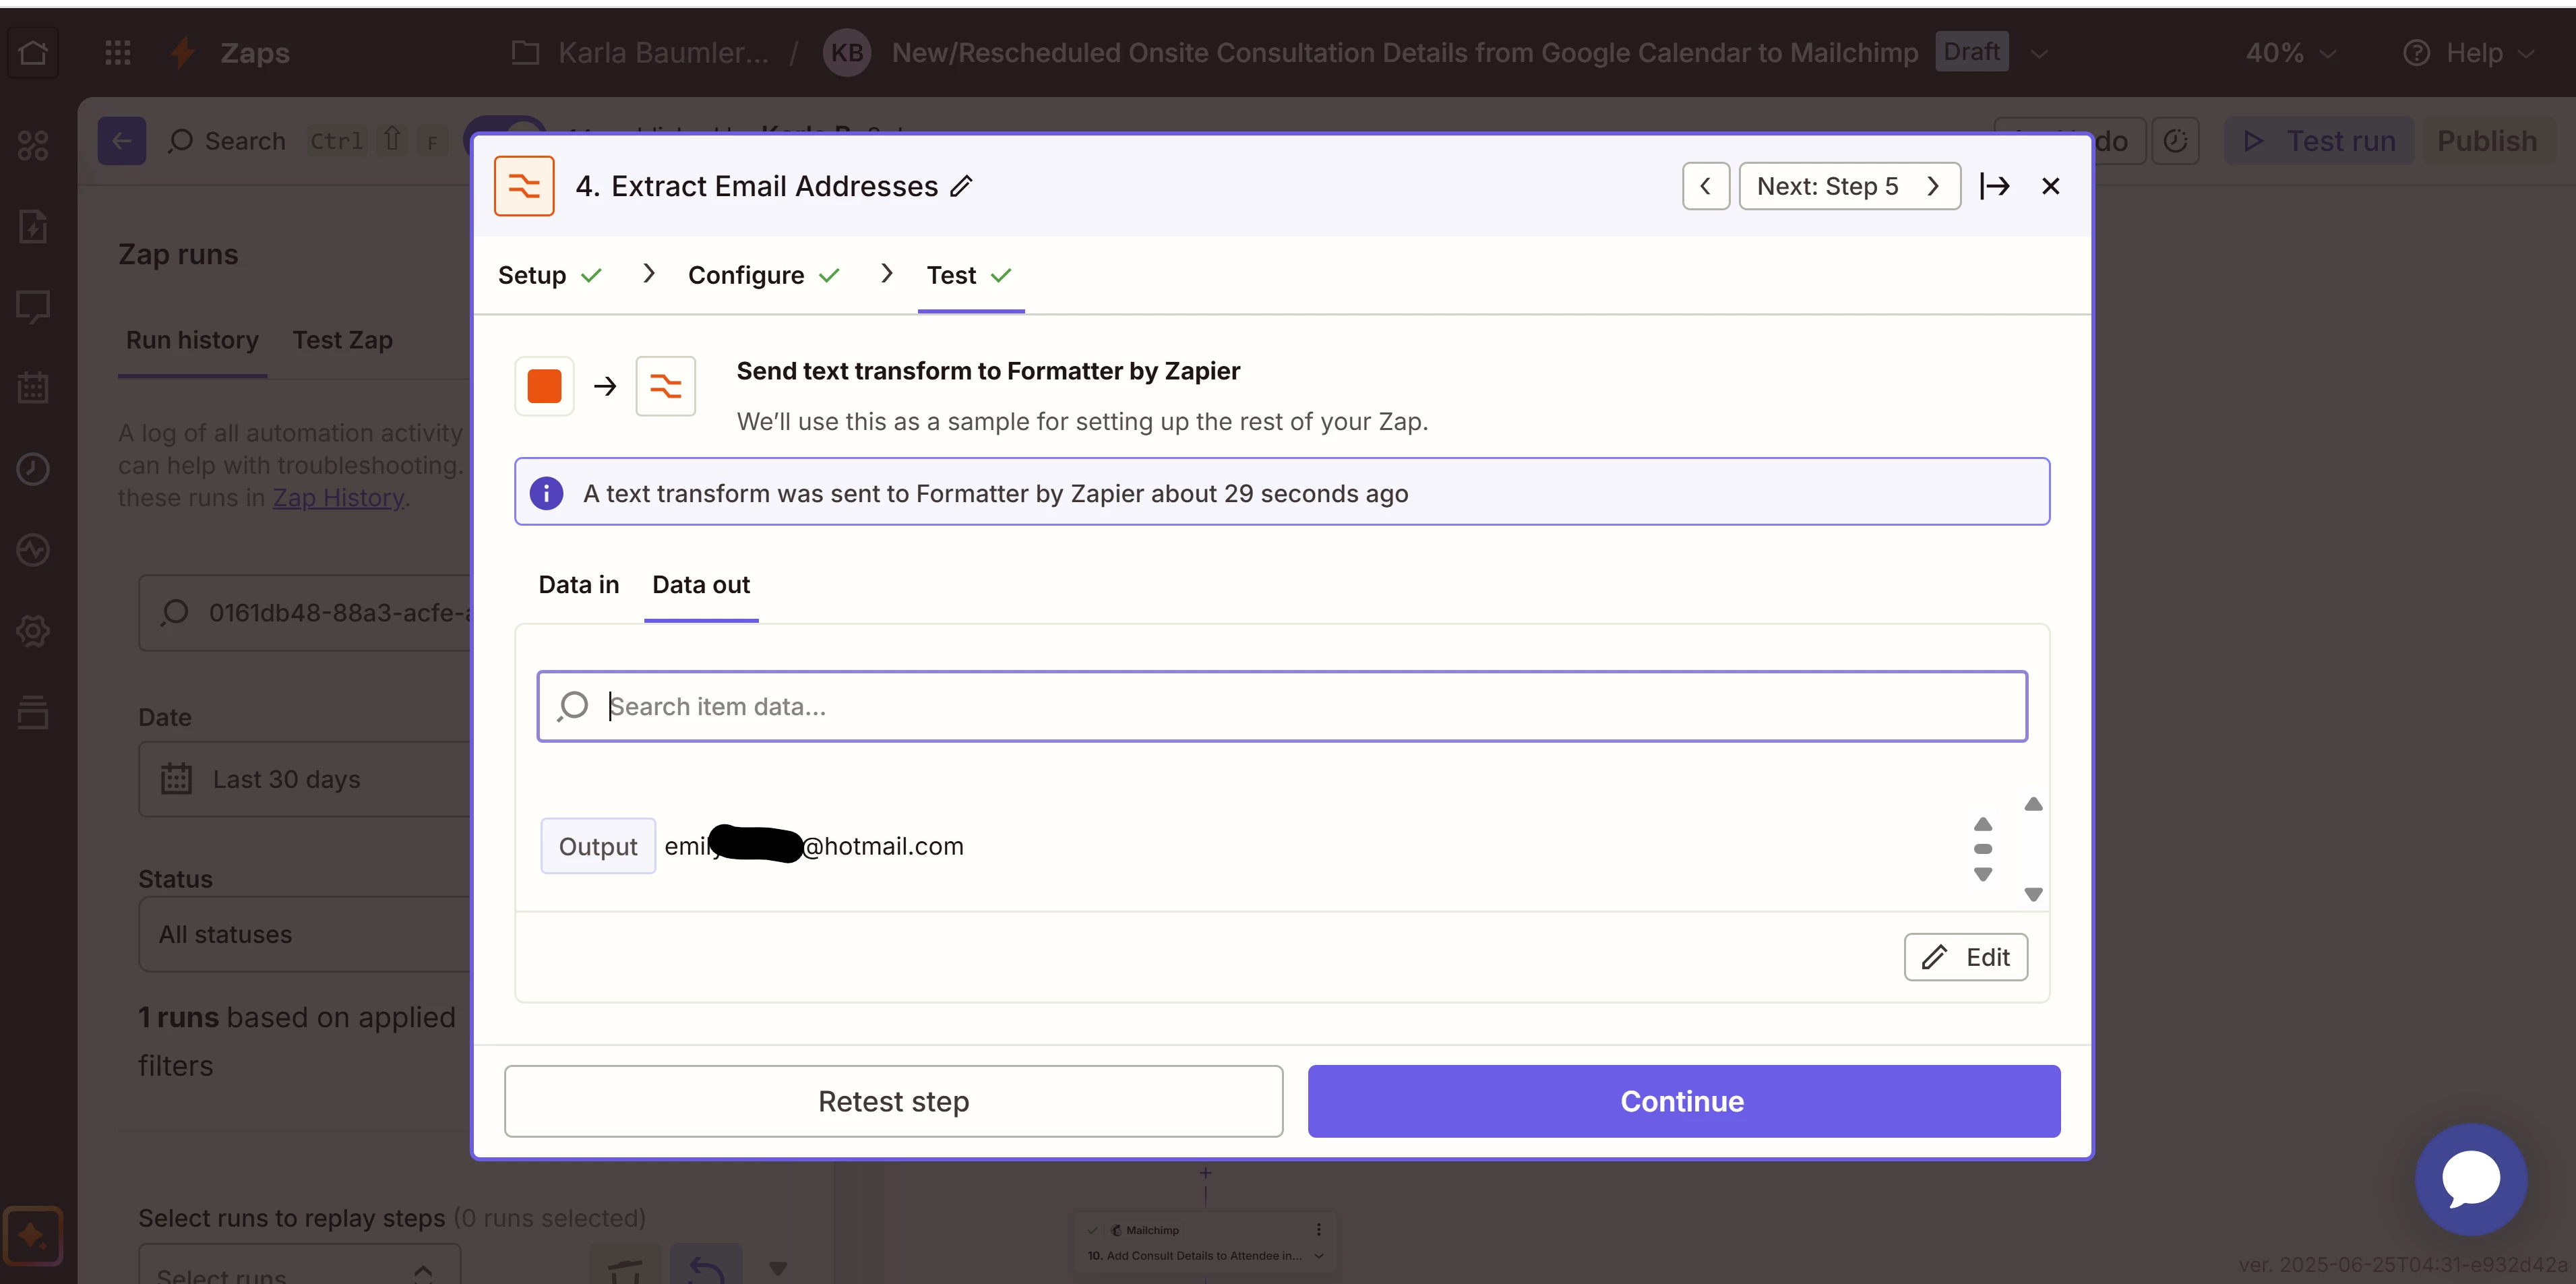Screen dimensions: 2576x1284
Task: Click the Retest step button
Action: 893,1101
